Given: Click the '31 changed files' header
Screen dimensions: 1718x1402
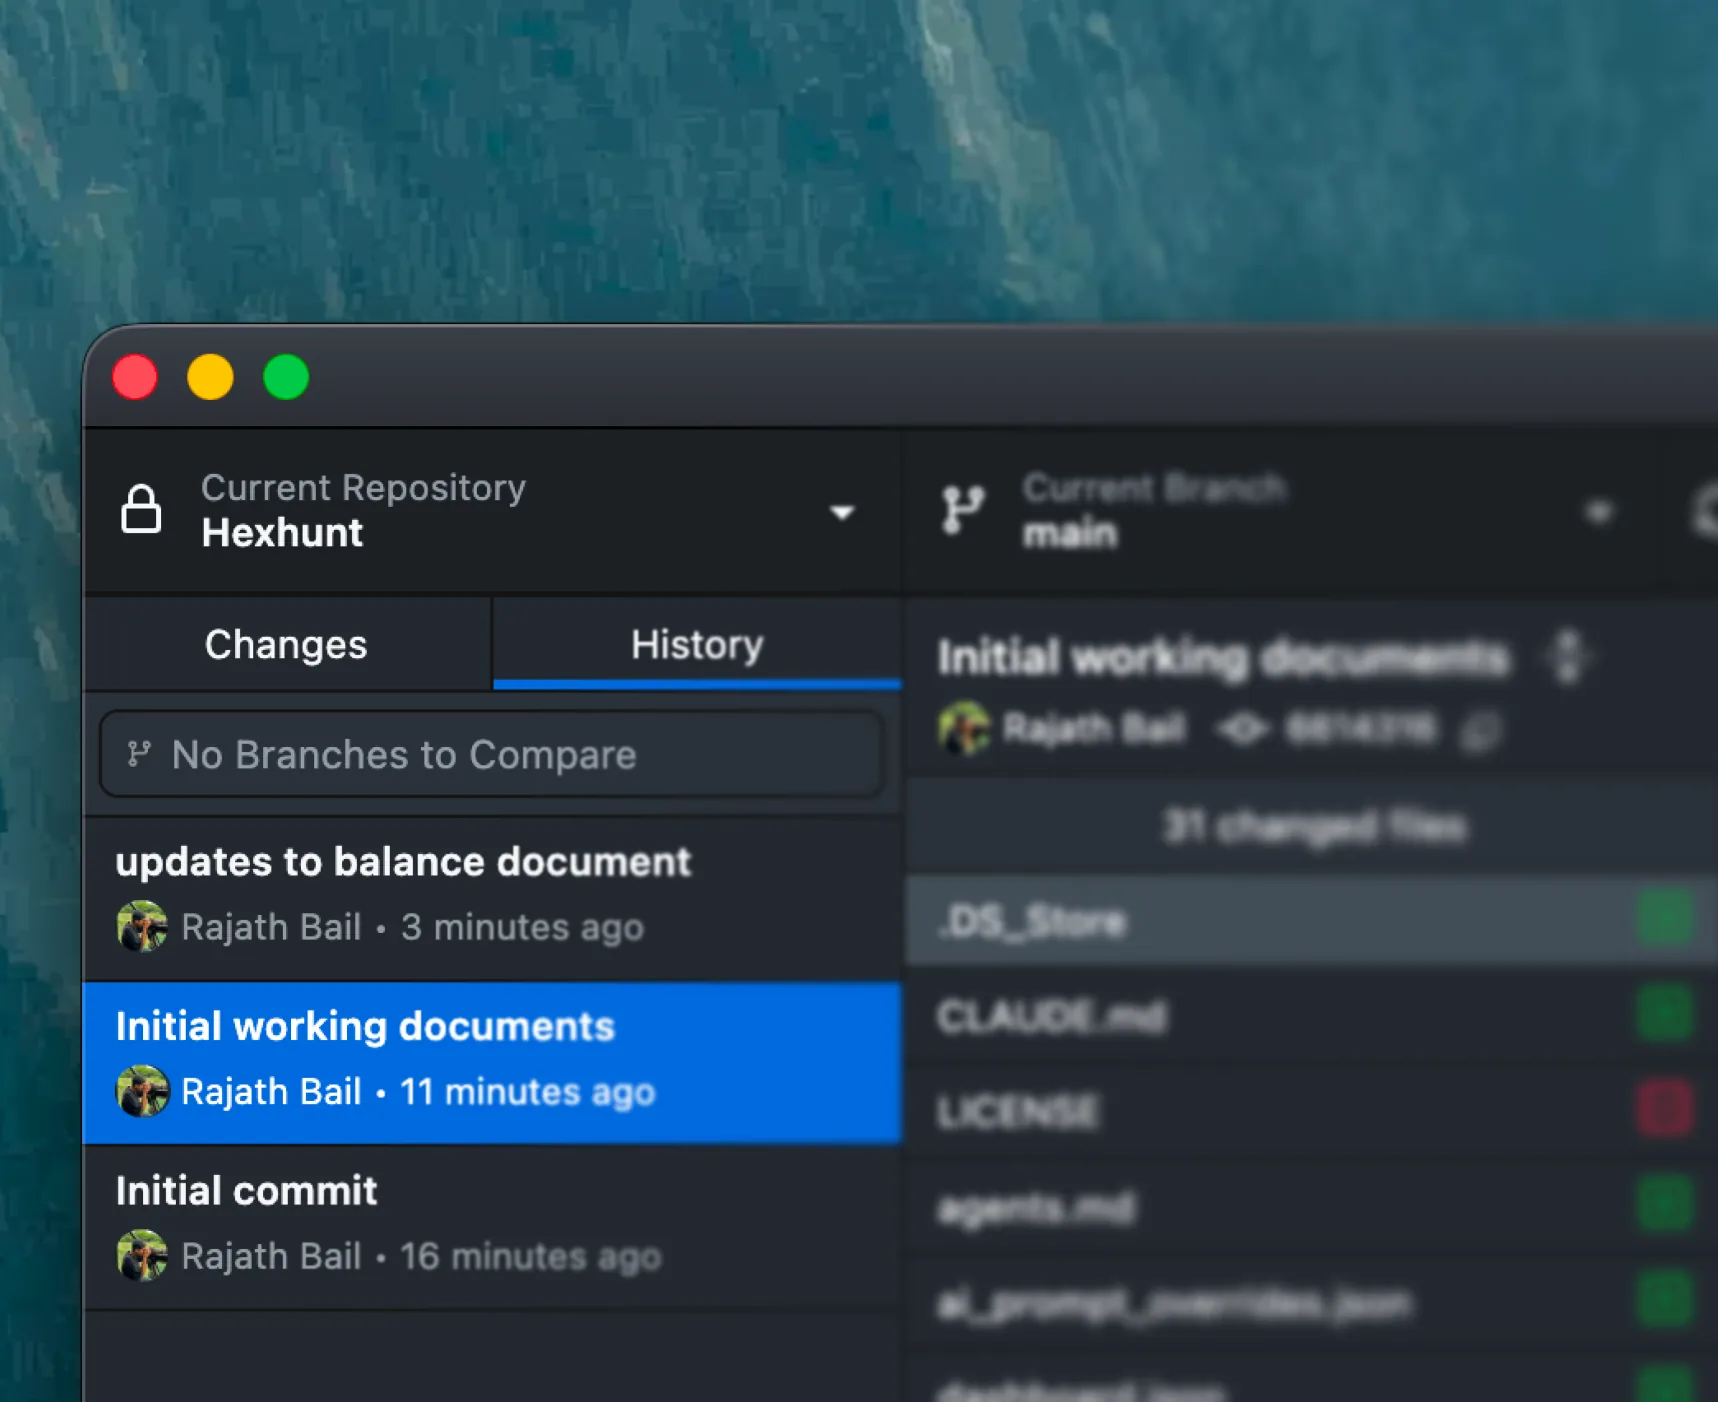Looking at the screenshot, I should 1313,827.
